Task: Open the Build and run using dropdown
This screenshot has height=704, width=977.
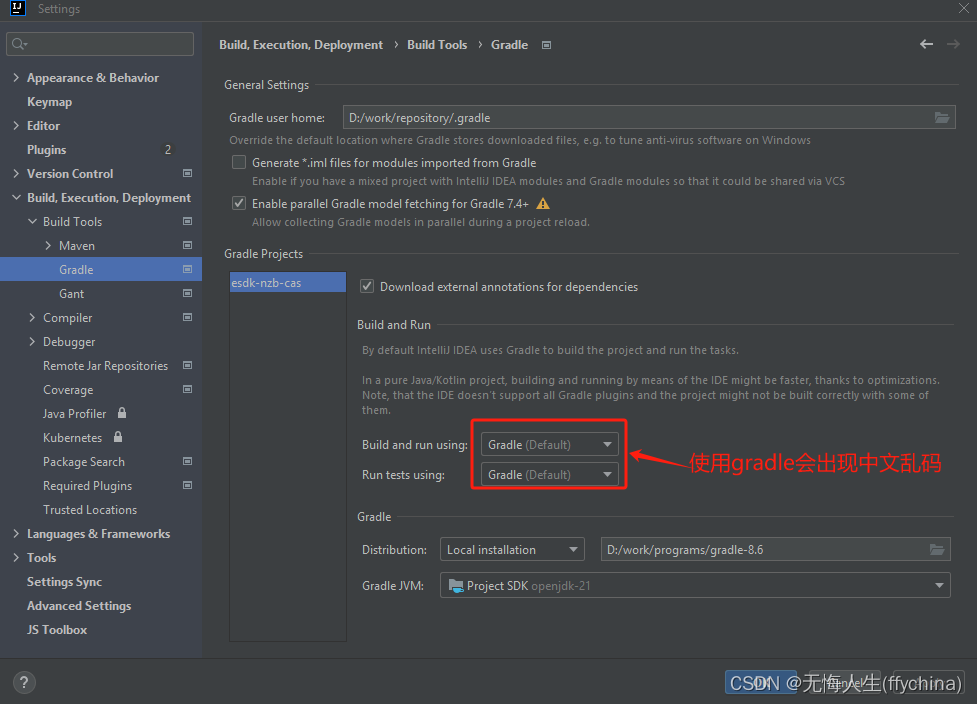Action: pyautogui.click(x=550, y=445)
